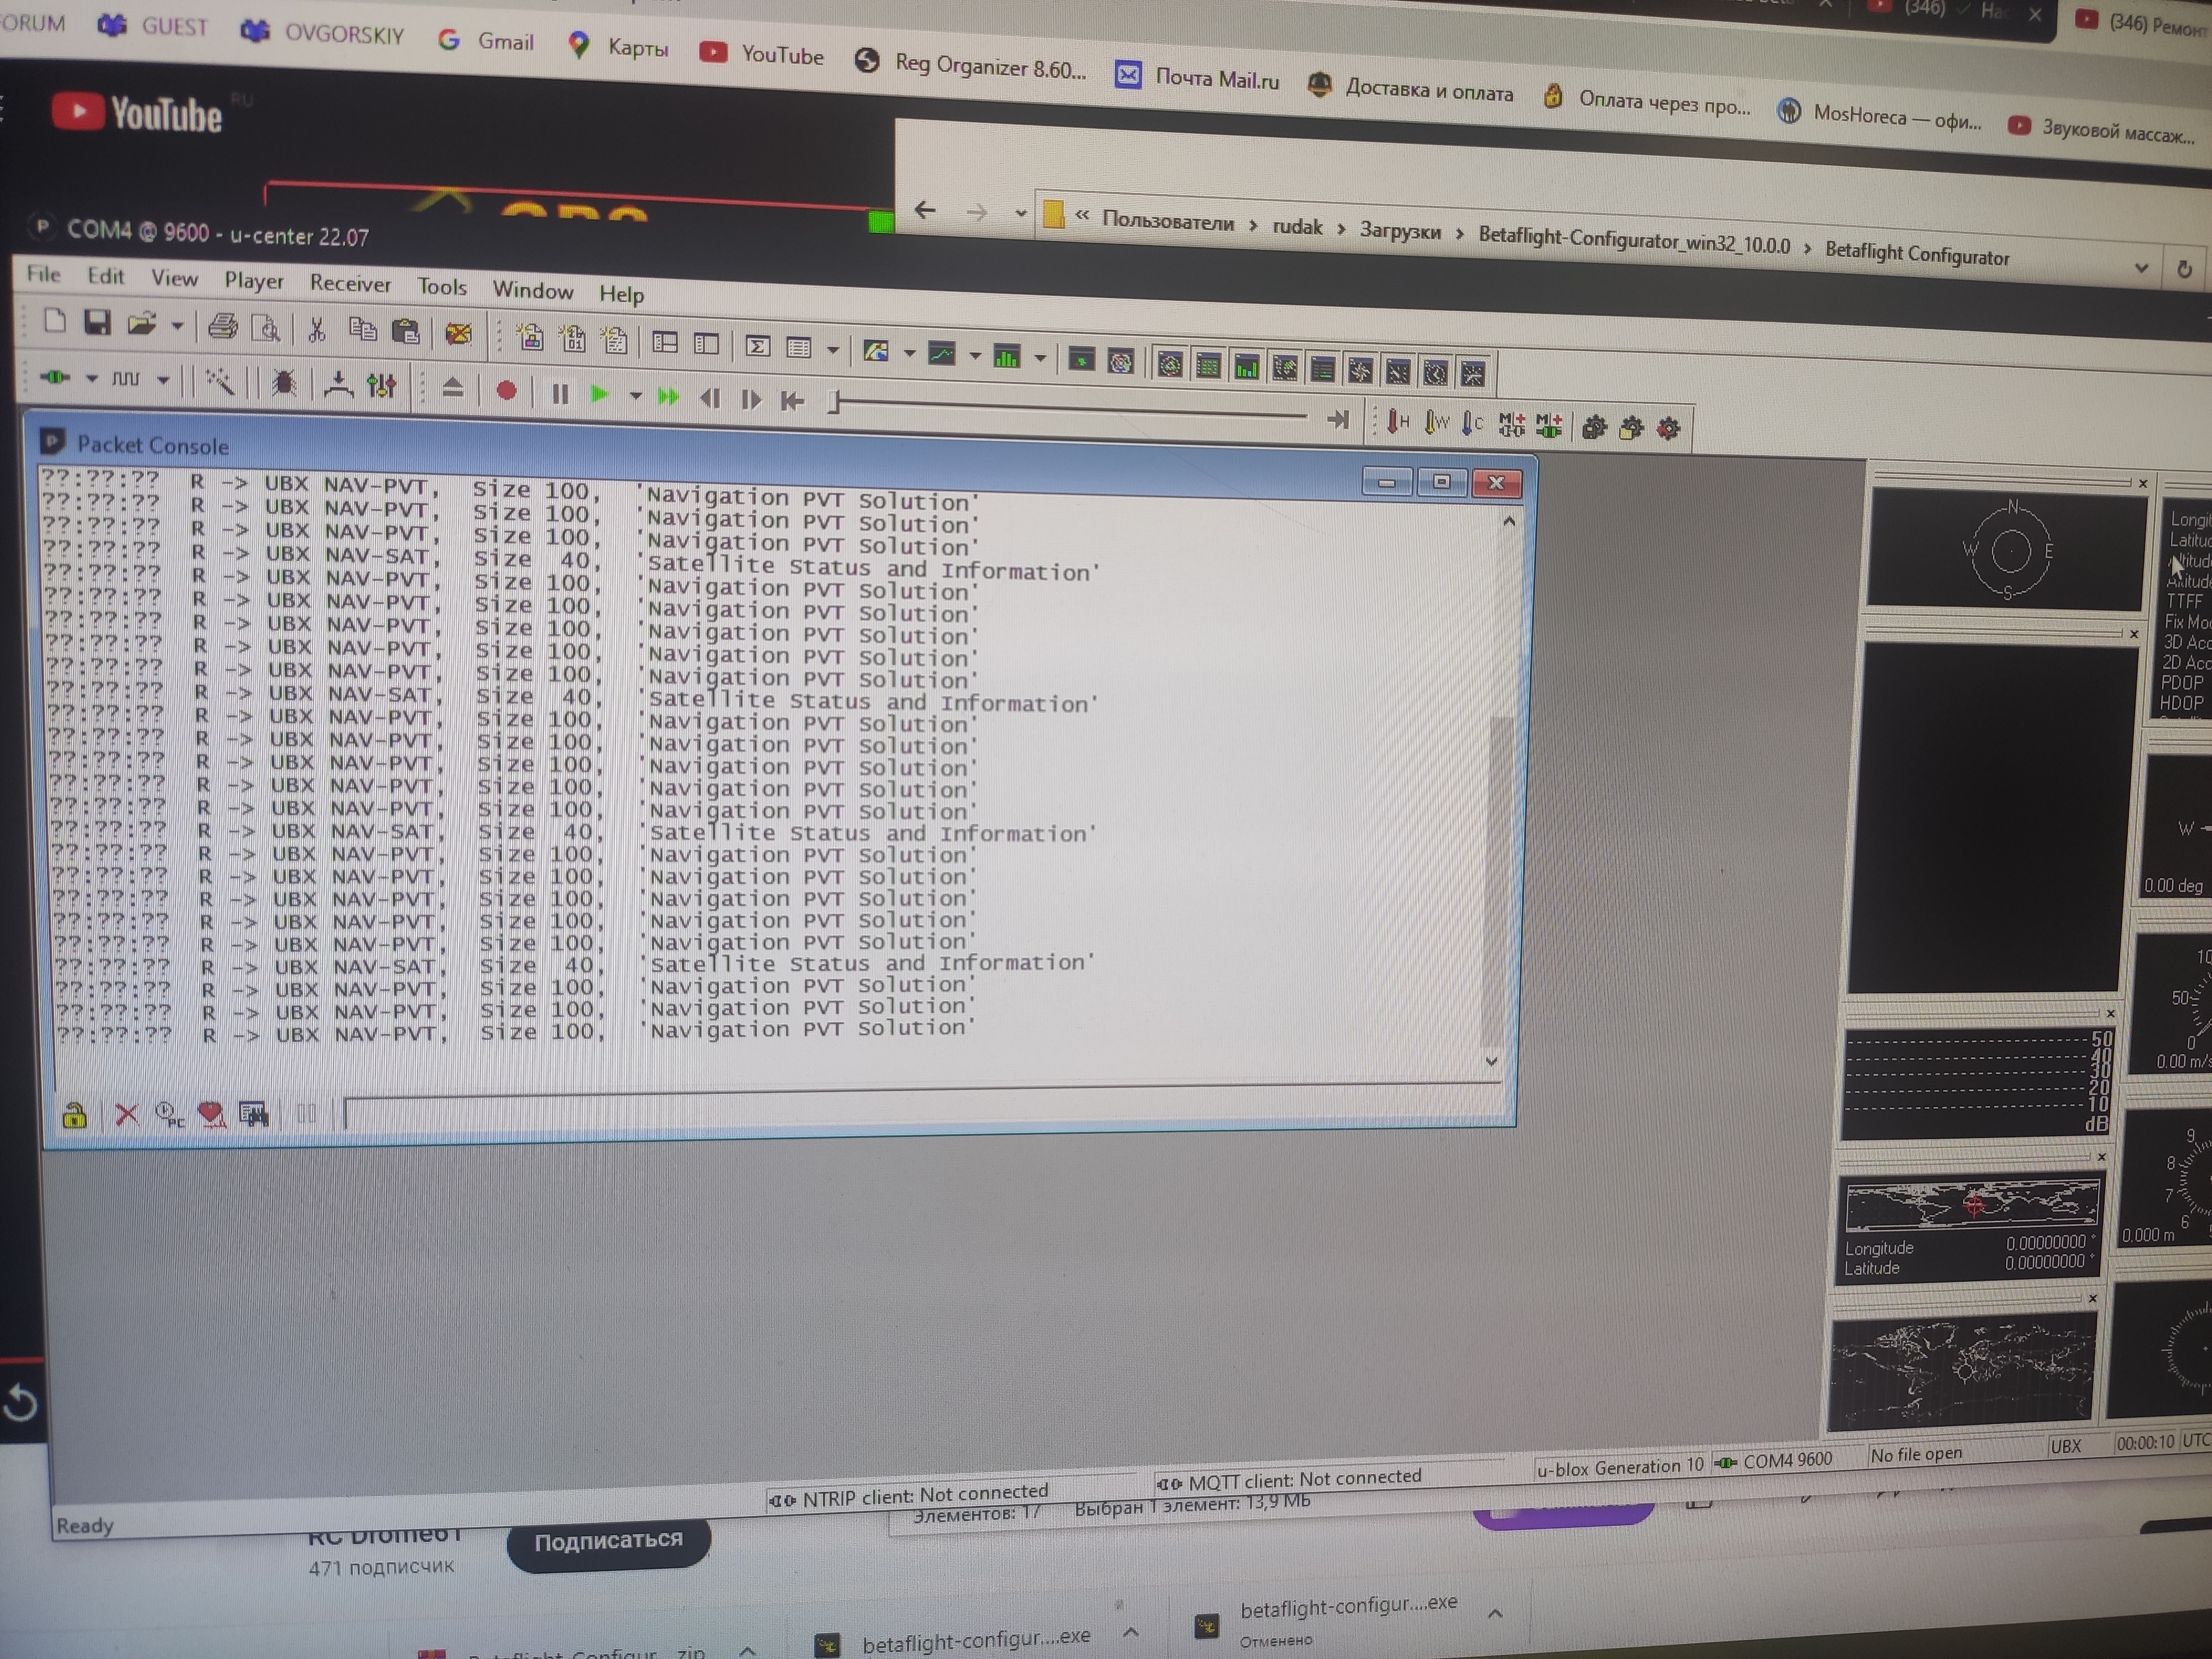This screenshot has width=2212, height=1659.
Task: Click the green Play button
Action: [600, 394]
